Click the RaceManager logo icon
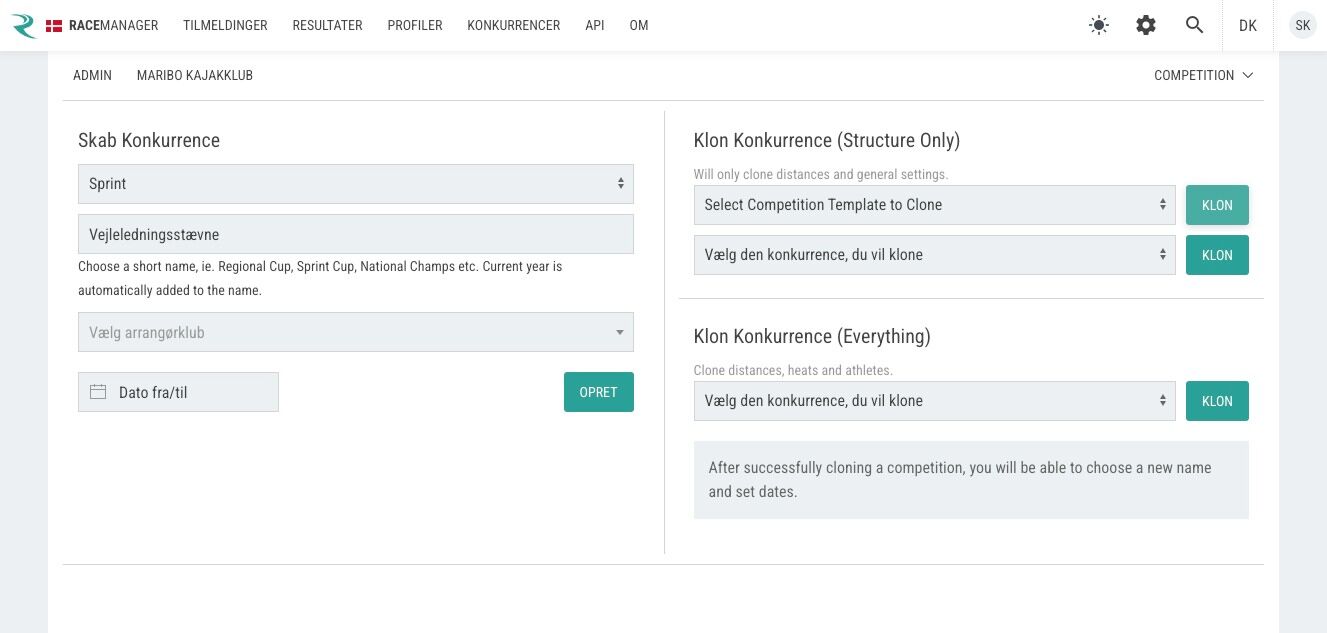This screenshot has width=1327, height=633. [x=24, y=26]
